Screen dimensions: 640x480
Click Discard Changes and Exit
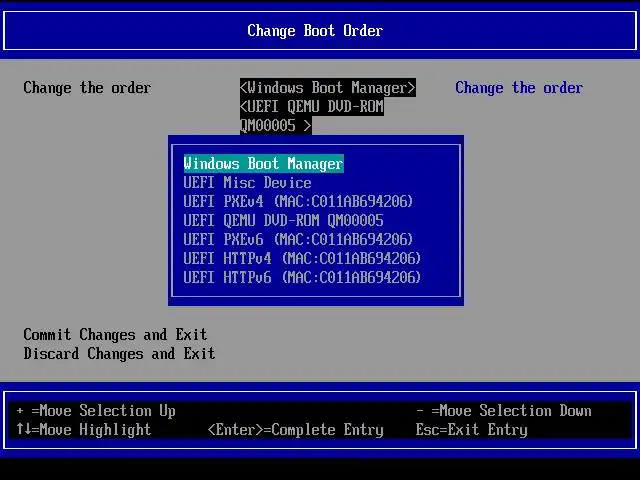(119, 353)
